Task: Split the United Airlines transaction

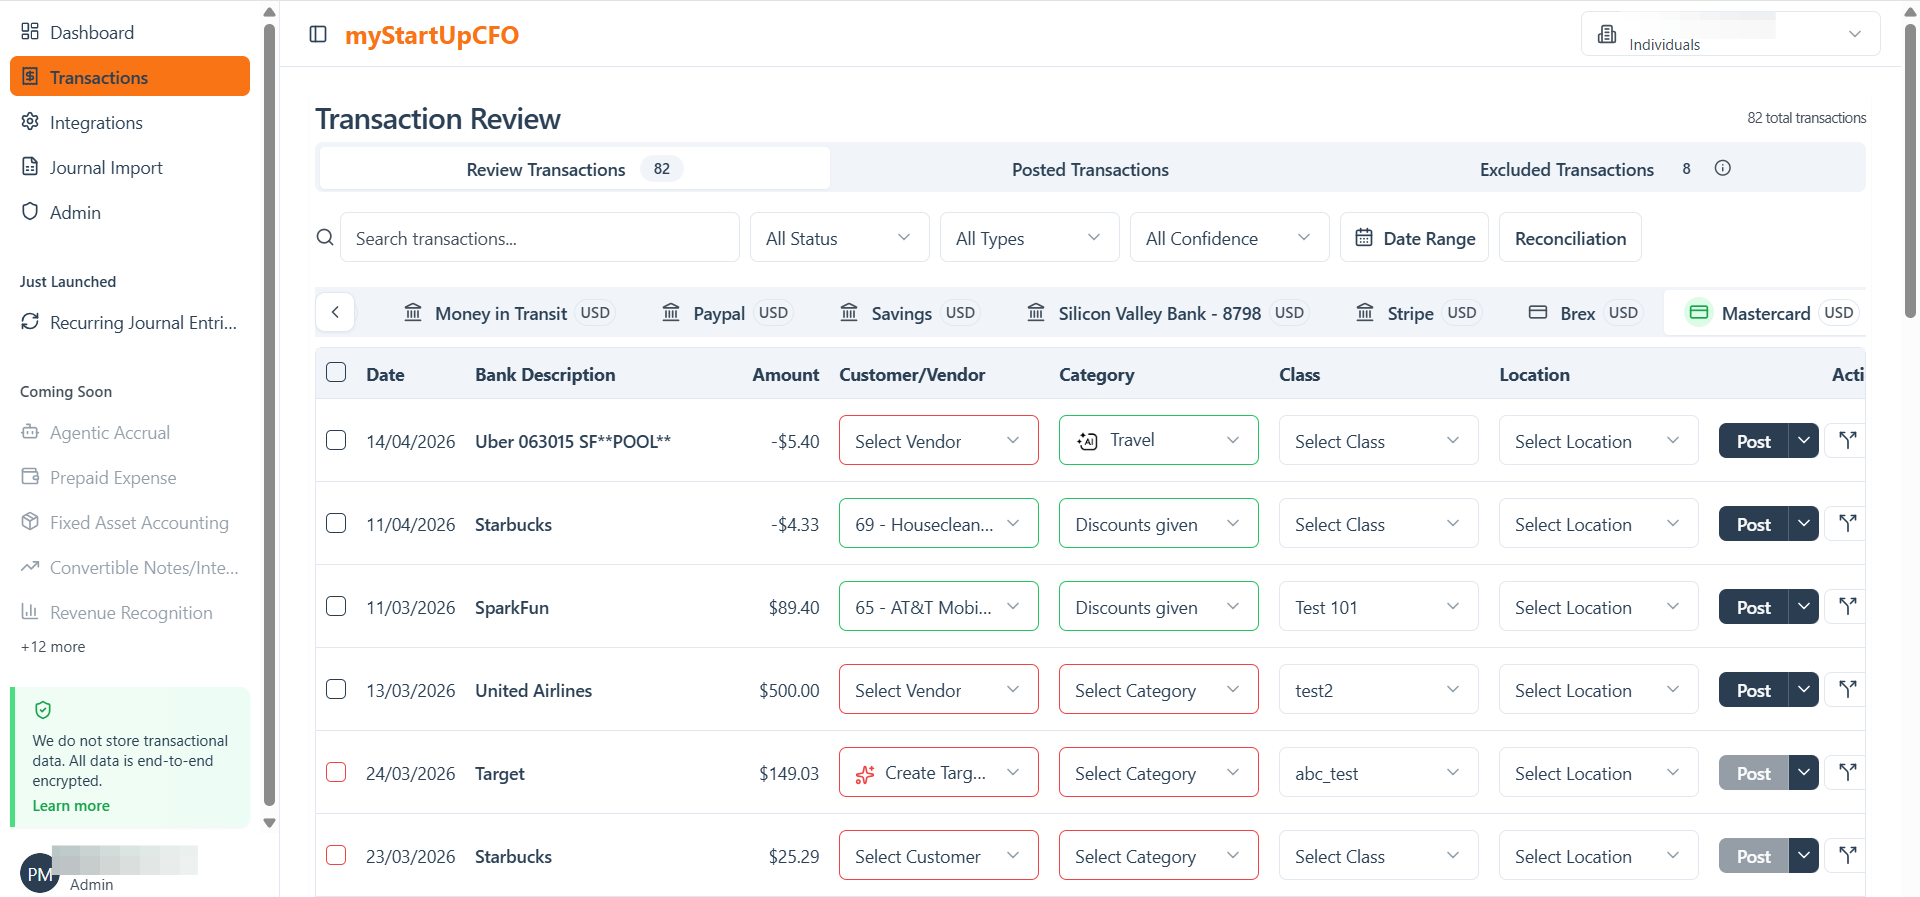Action: (x=1847, y=689)
